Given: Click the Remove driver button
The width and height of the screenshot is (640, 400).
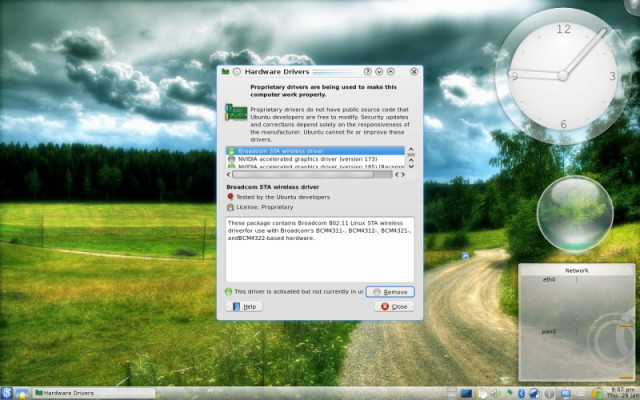Looking at the screenshot, I should 390,291.
